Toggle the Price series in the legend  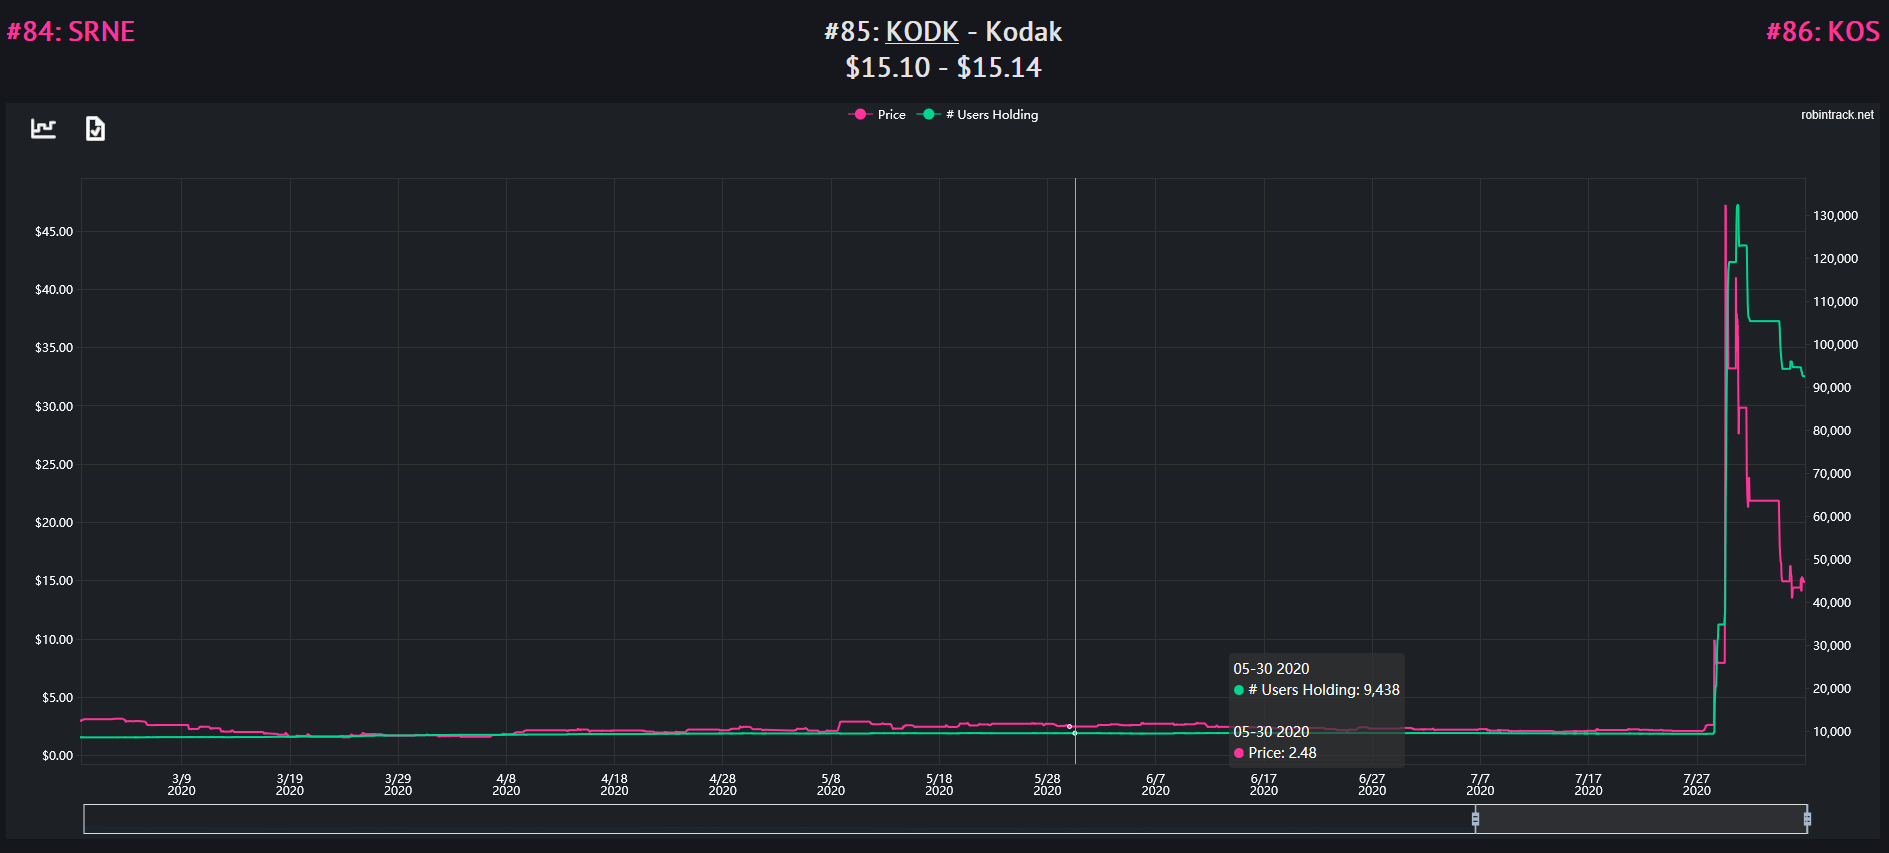pyautogui.click(x=877, y=115)
